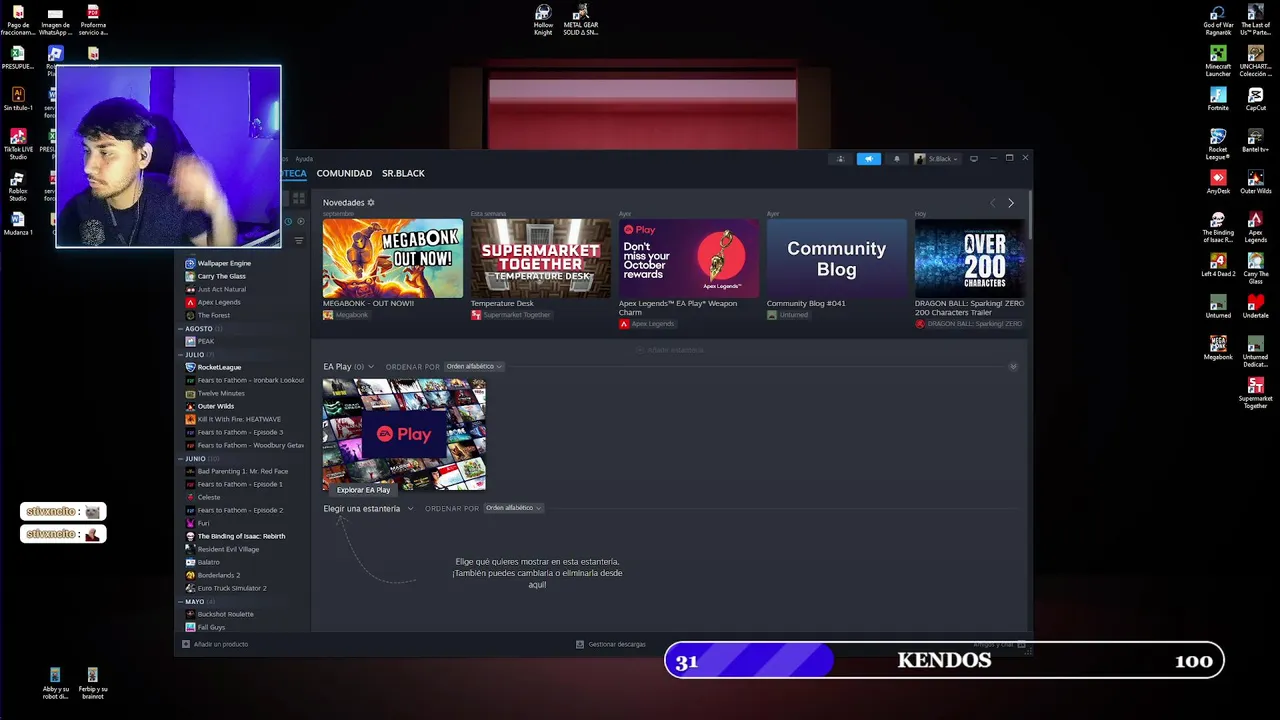Click the blue announcements megaphone button
Screen dimensions: 1280x720
click(869, 159)
